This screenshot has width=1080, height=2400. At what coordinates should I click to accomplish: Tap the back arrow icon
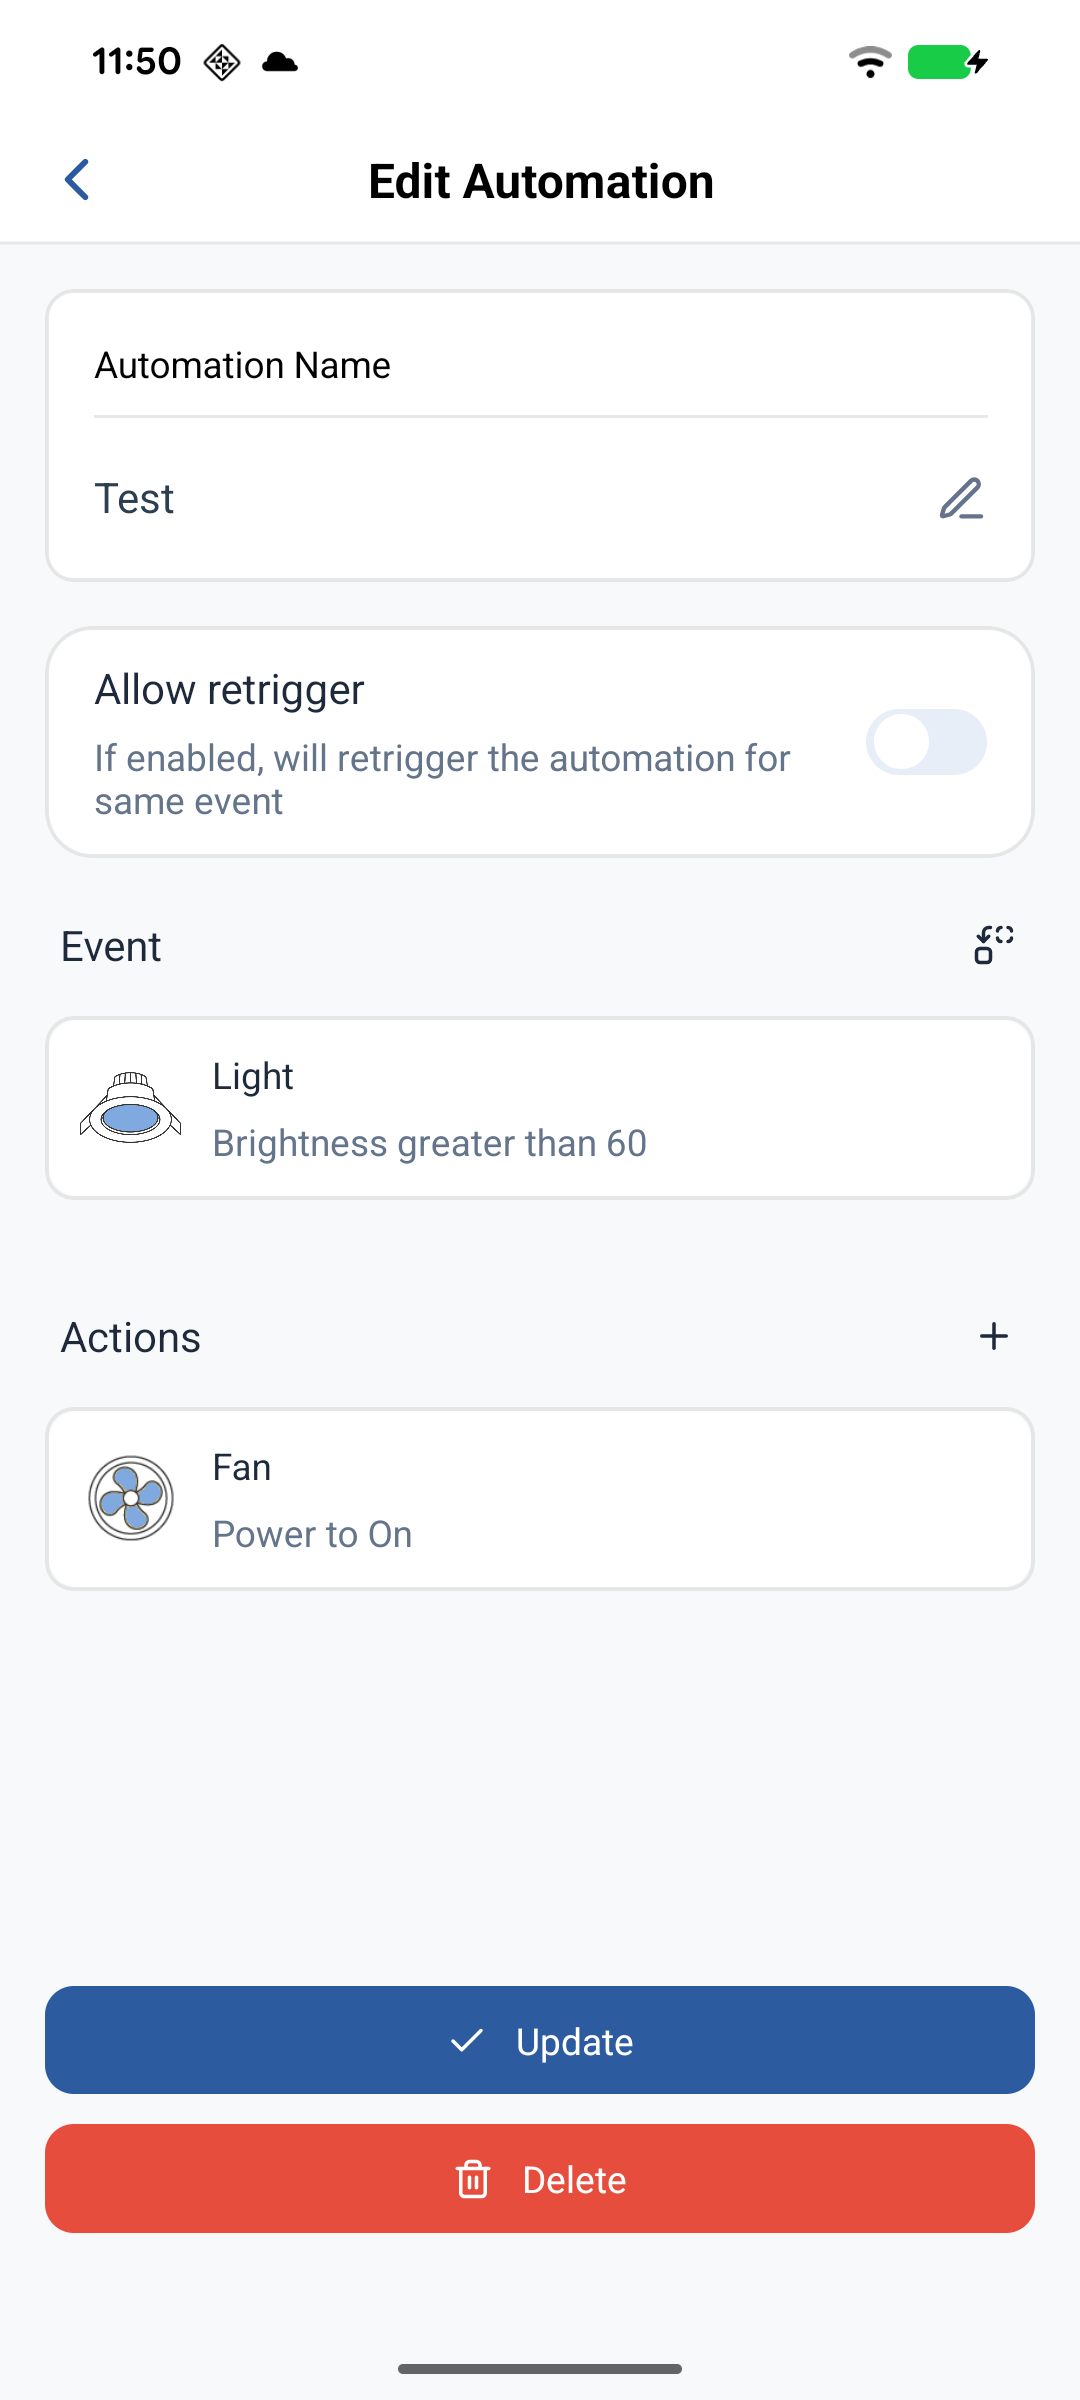click(78, 180)
